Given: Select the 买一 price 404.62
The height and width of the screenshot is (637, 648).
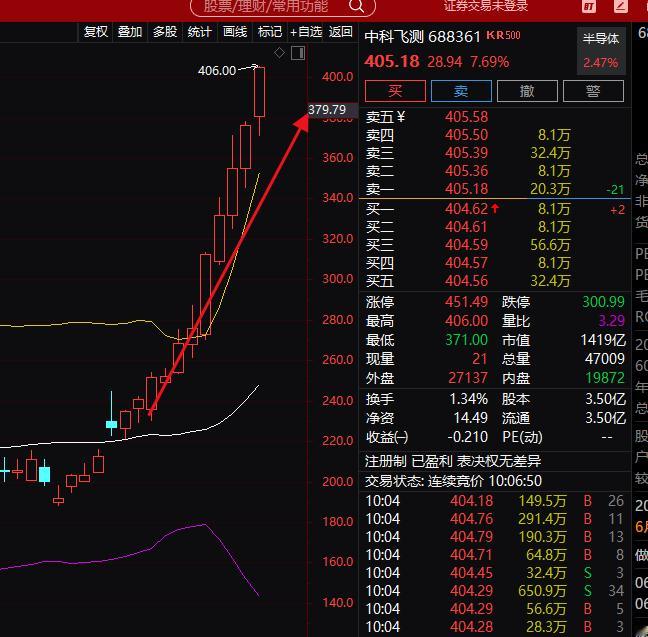Looking at the screenshot, I should pos(467,209).
